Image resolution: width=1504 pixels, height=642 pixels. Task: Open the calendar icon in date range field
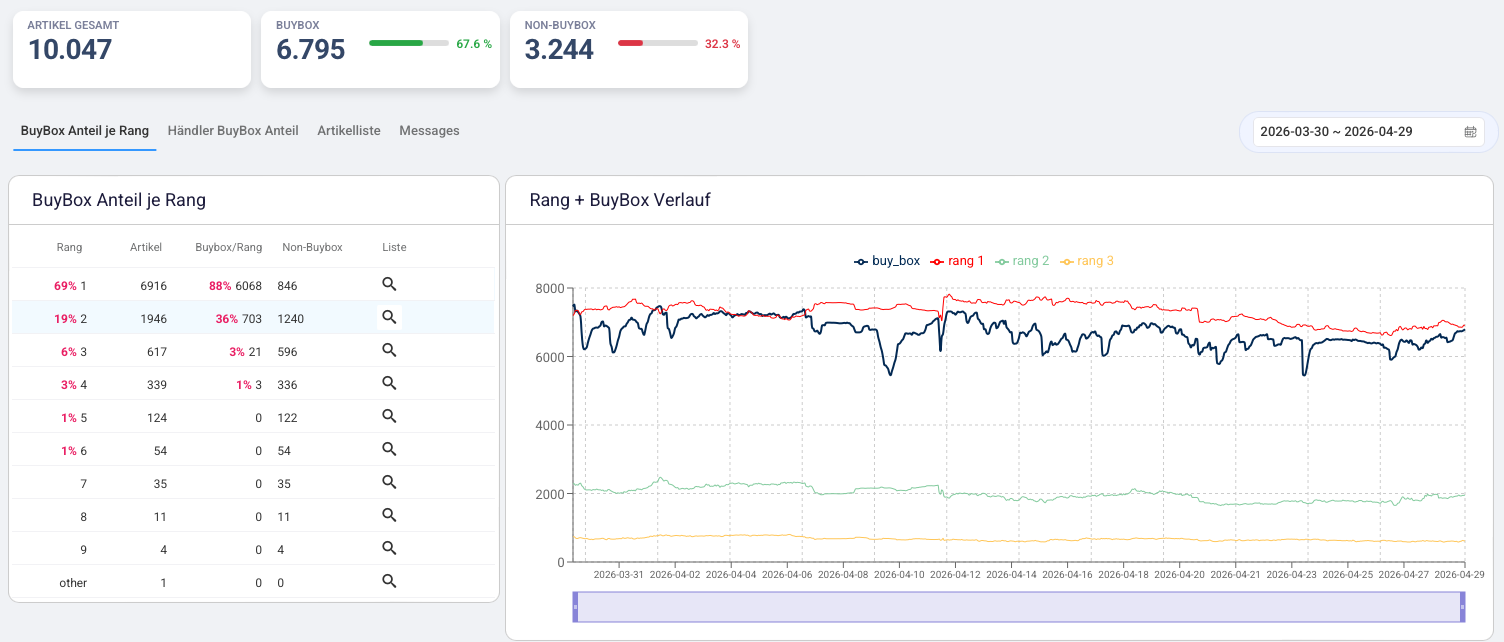[1470, 132]
